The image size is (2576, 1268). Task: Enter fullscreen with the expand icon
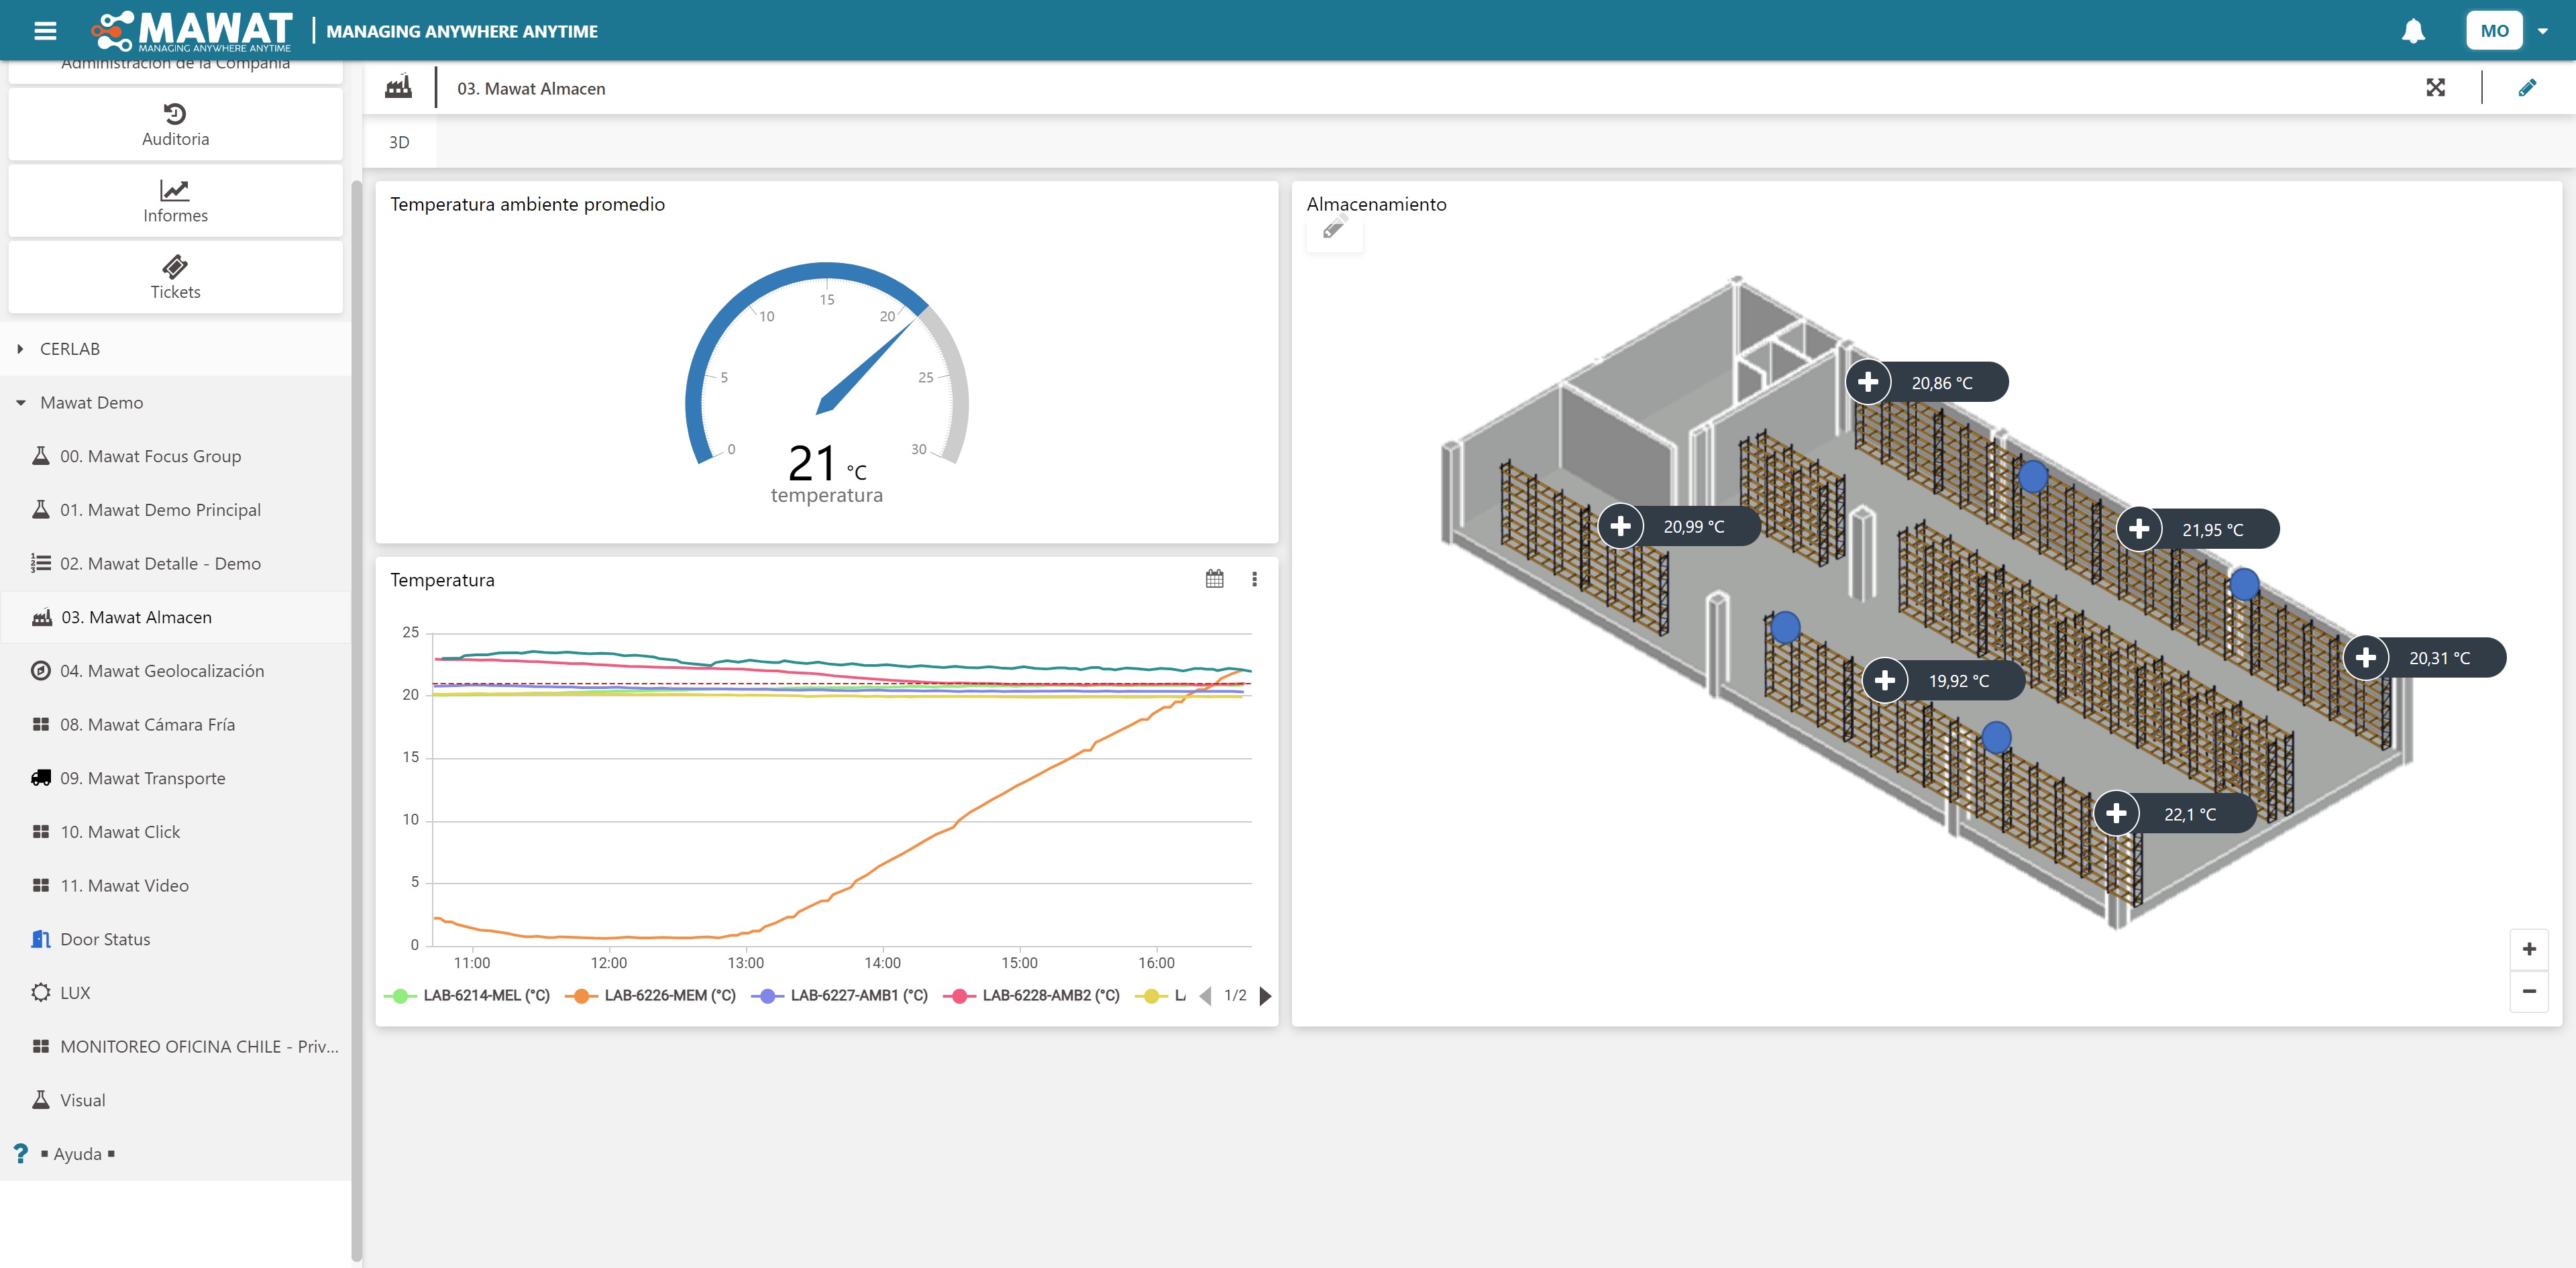pyautogui.click(x=2435, y=88)
